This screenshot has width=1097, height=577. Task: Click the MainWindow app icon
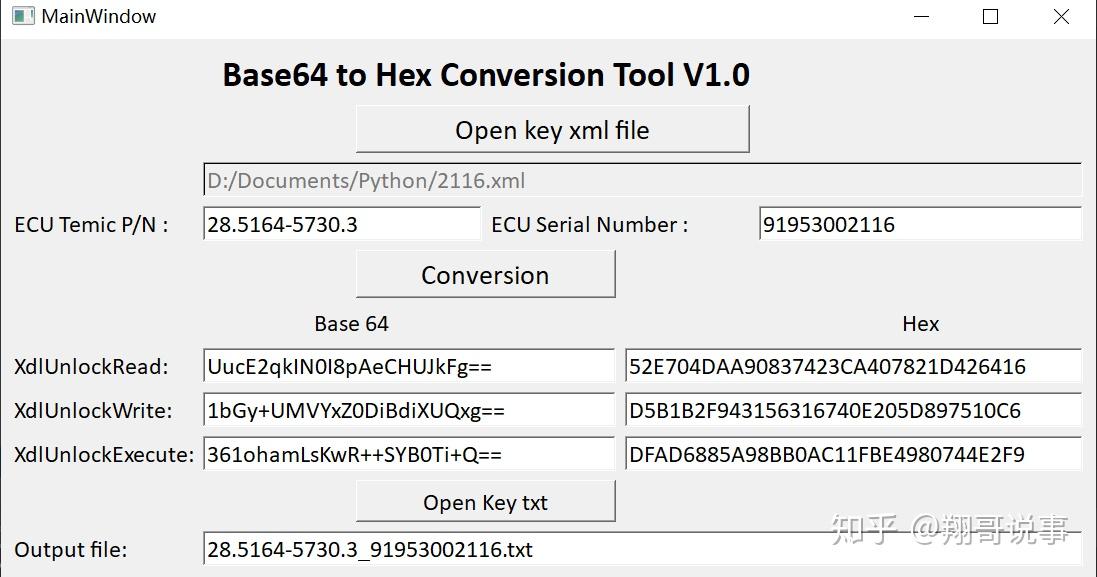tap(23, 15)
